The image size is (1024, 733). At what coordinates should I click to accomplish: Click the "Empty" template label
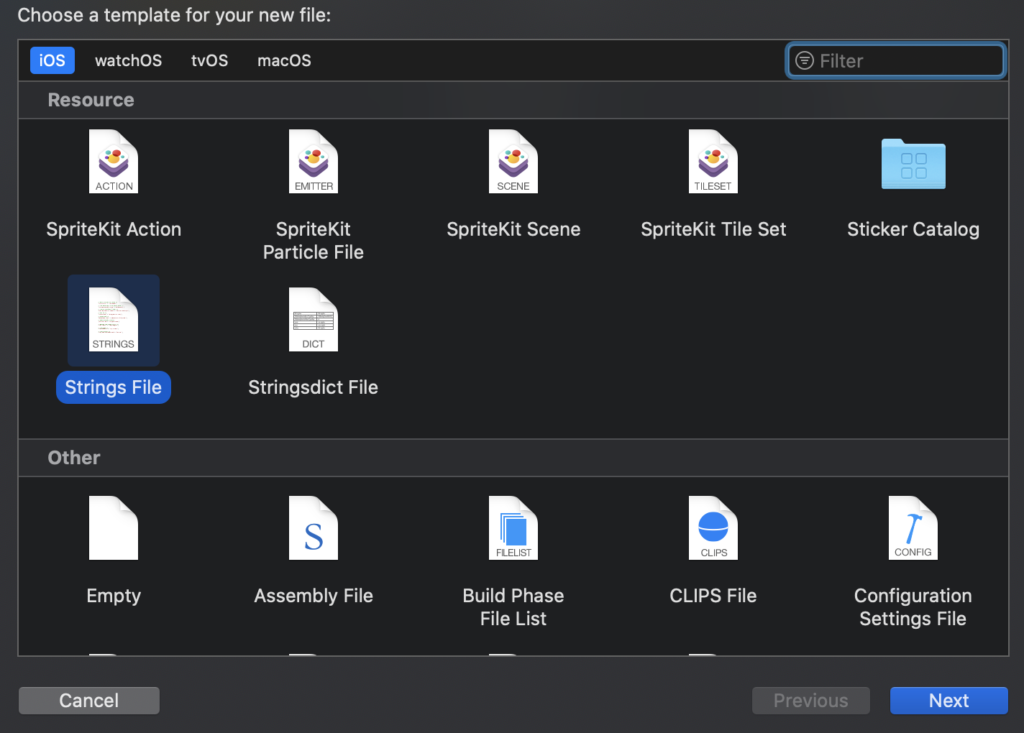114,596
